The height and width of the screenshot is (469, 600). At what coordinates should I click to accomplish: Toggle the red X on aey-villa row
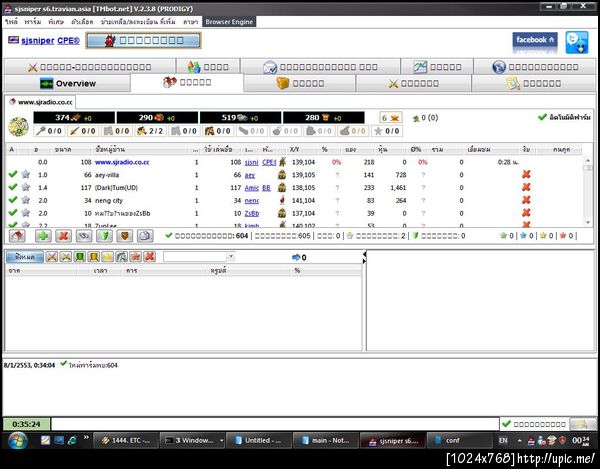click(527, 174)
